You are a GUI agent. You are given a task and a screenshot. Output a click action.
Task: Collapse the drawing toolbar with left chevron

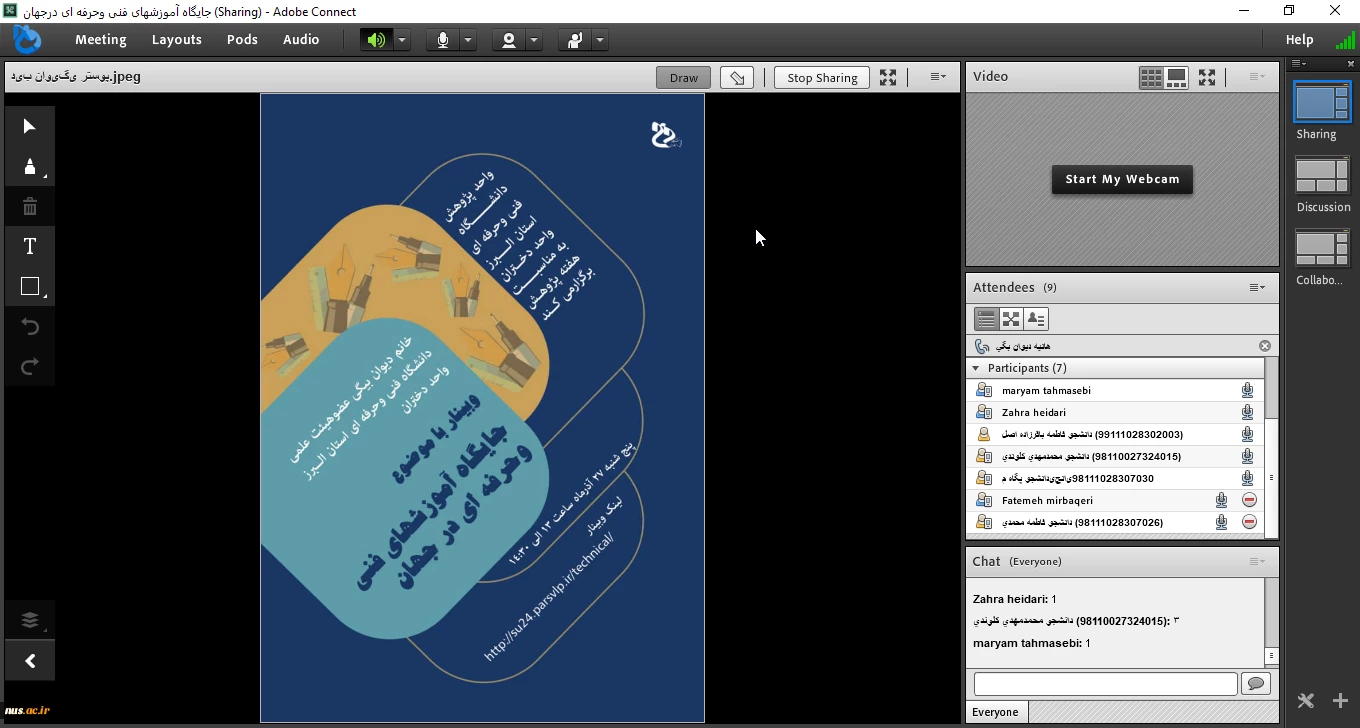(30, 661)
